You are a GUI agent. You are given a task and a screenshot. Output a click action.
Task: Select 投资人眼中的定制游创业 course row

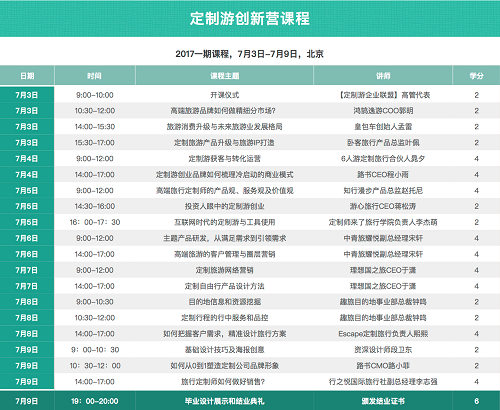tap(250, 206)
